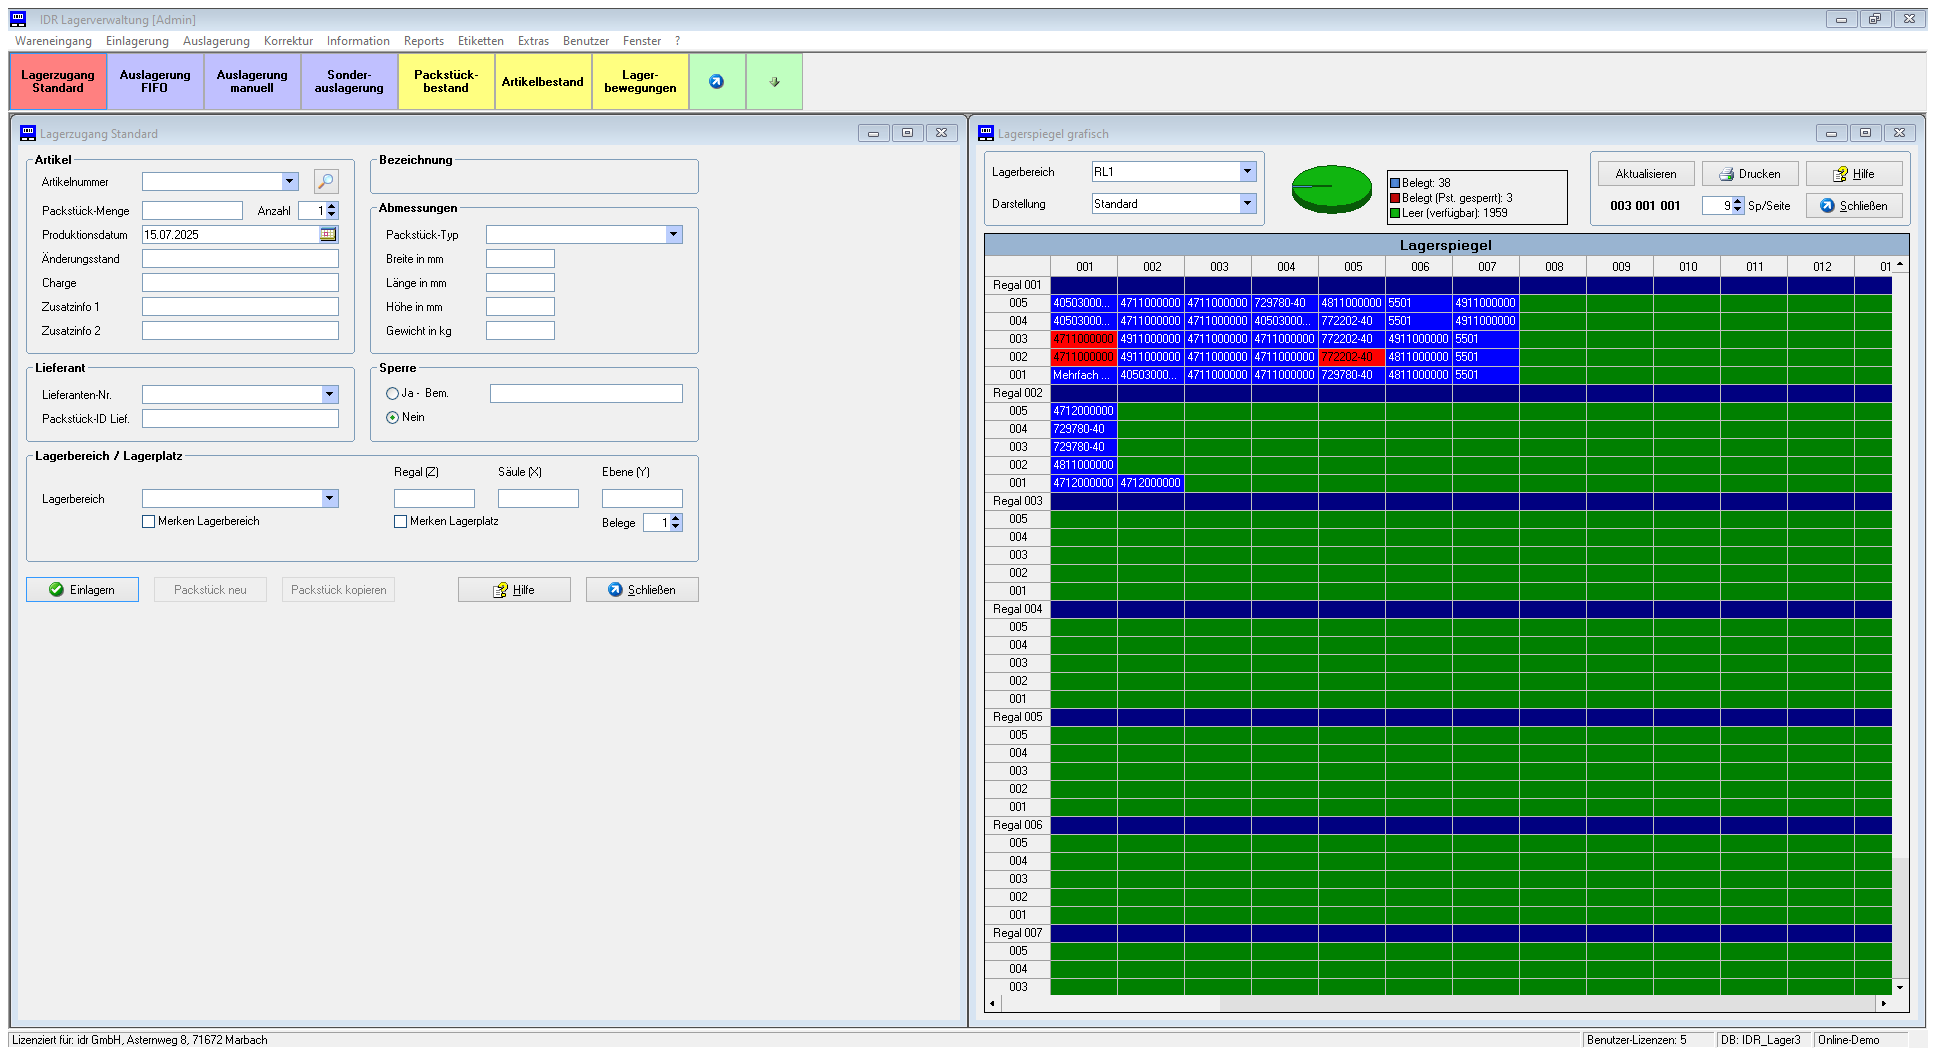Click the red blocked cell in Regal 001 row 003

1083,339
